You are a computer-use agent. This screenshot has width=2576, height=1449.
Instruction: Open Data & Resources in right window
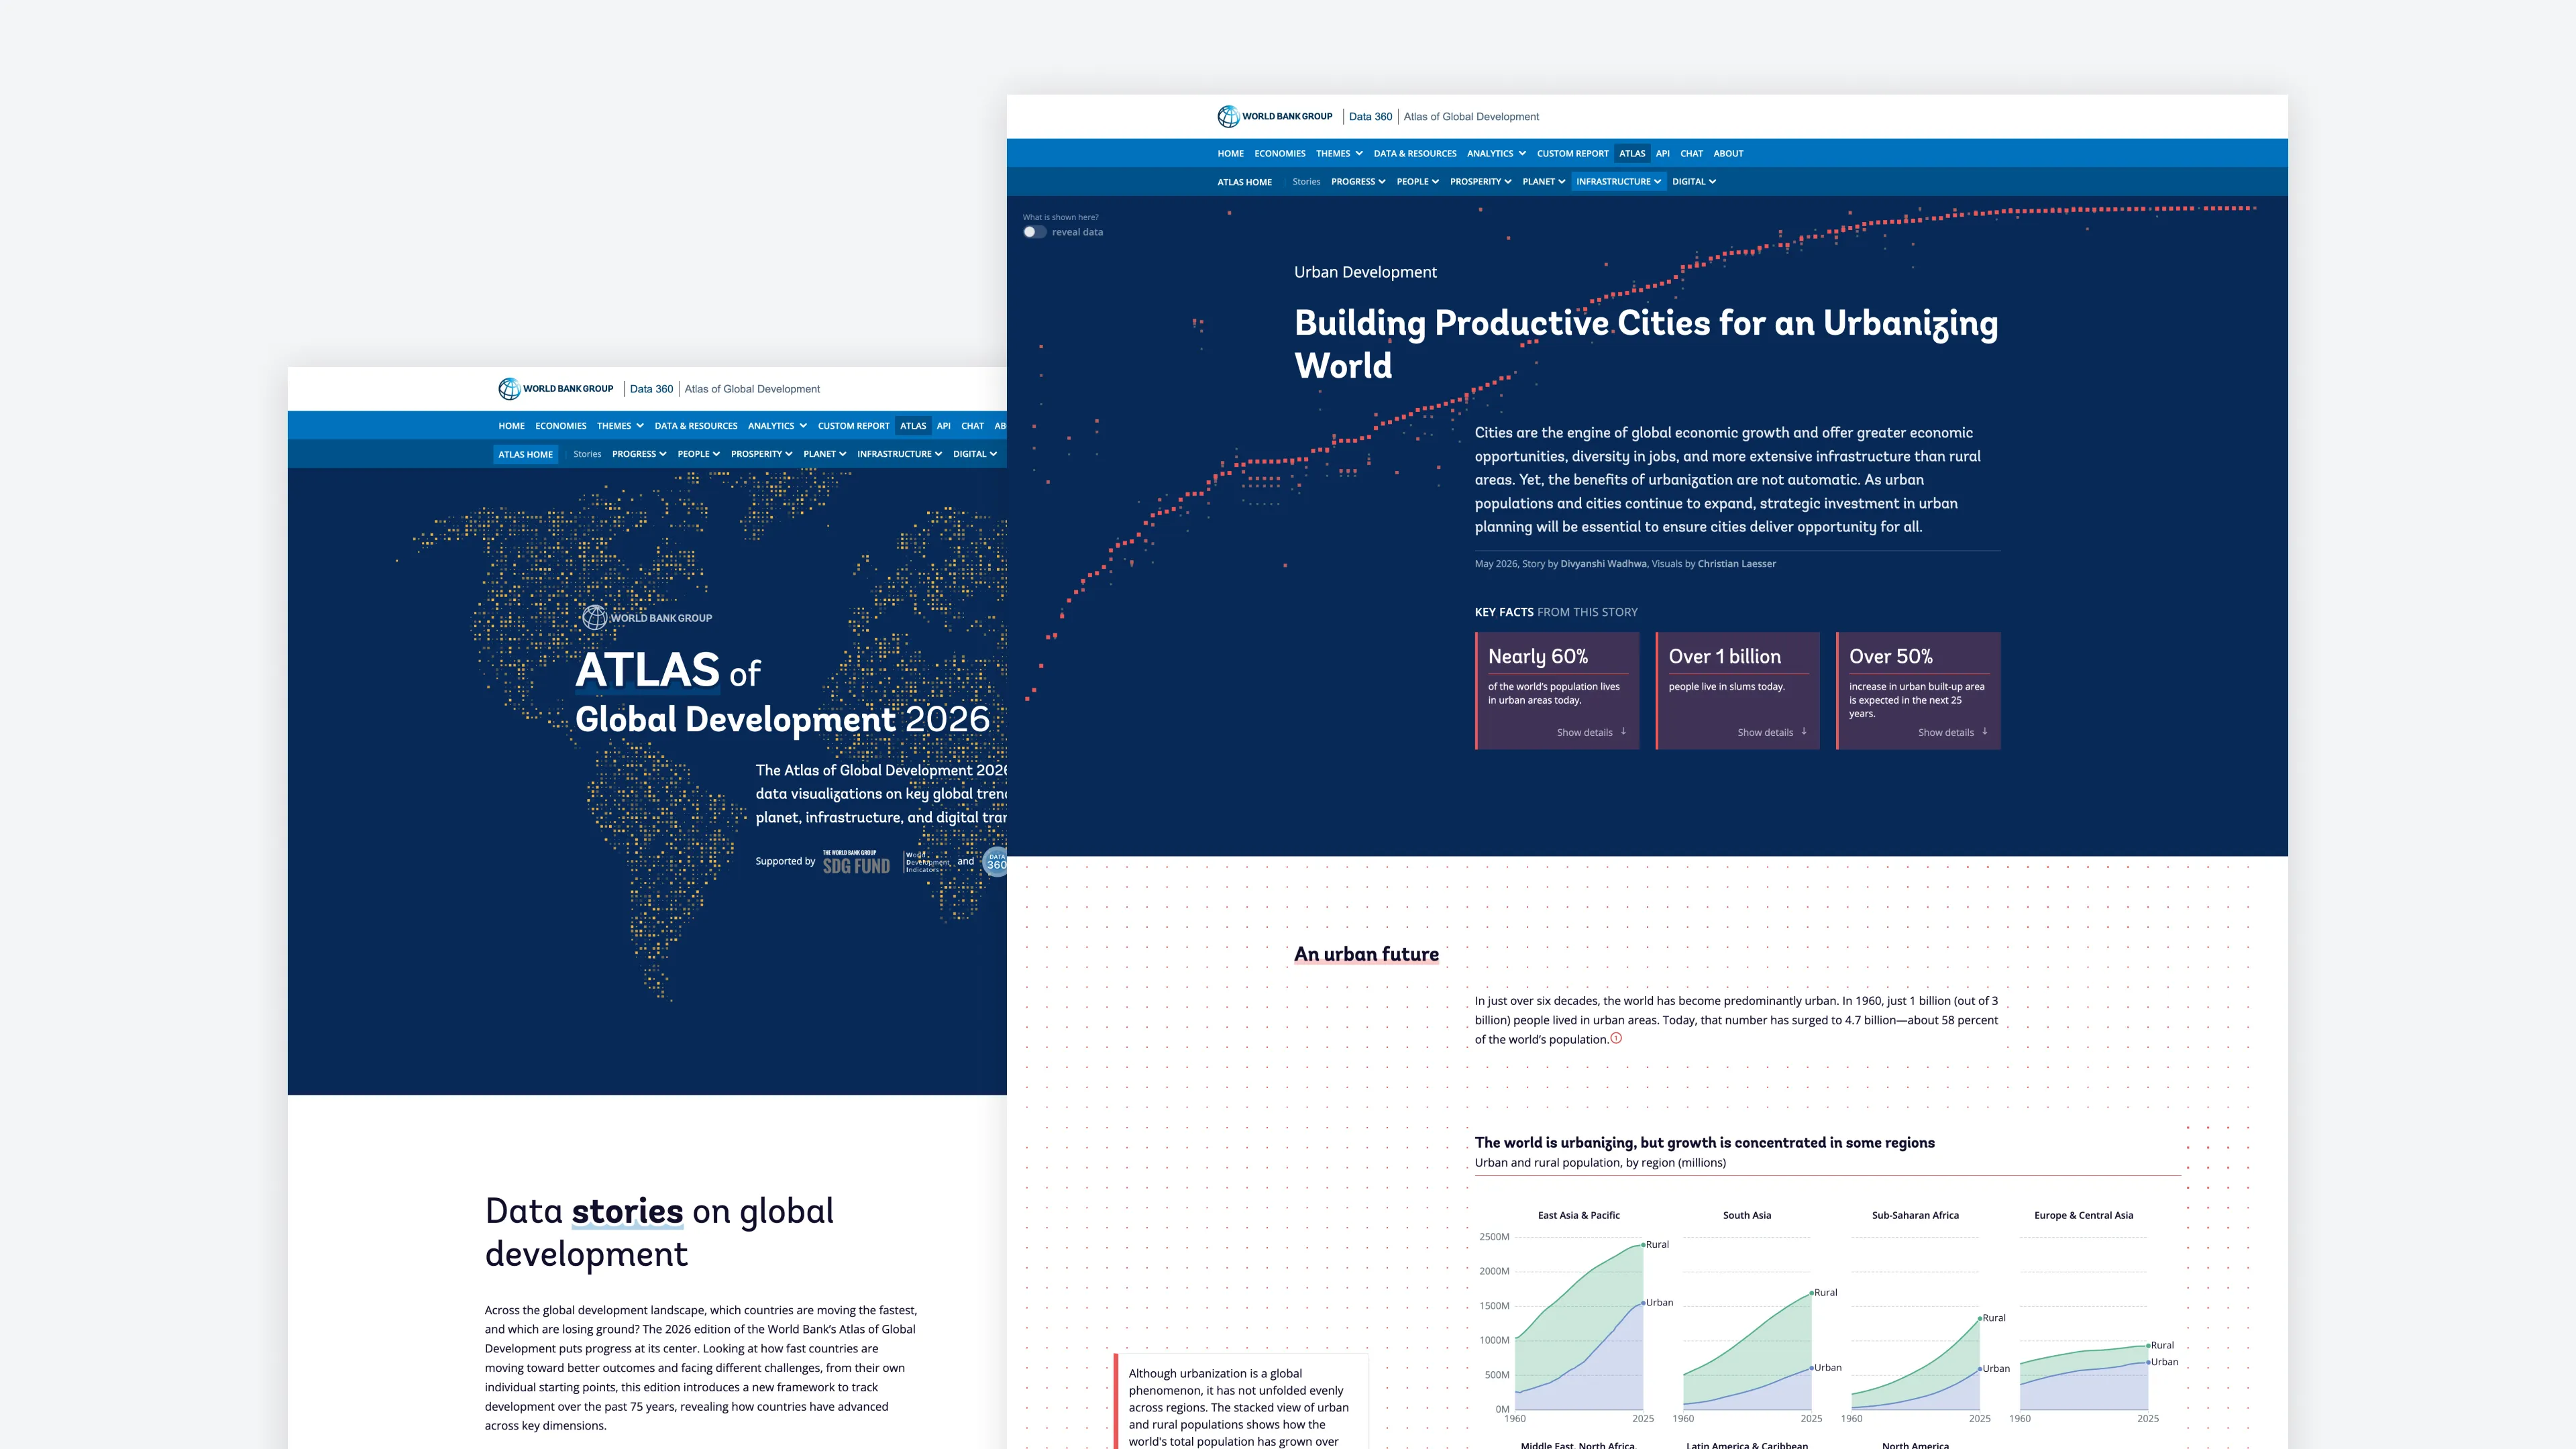tap(1415, 153)
